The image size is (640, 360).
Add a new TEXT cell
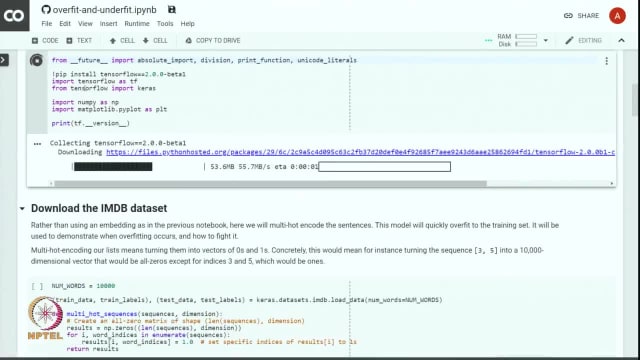[79, 40]
